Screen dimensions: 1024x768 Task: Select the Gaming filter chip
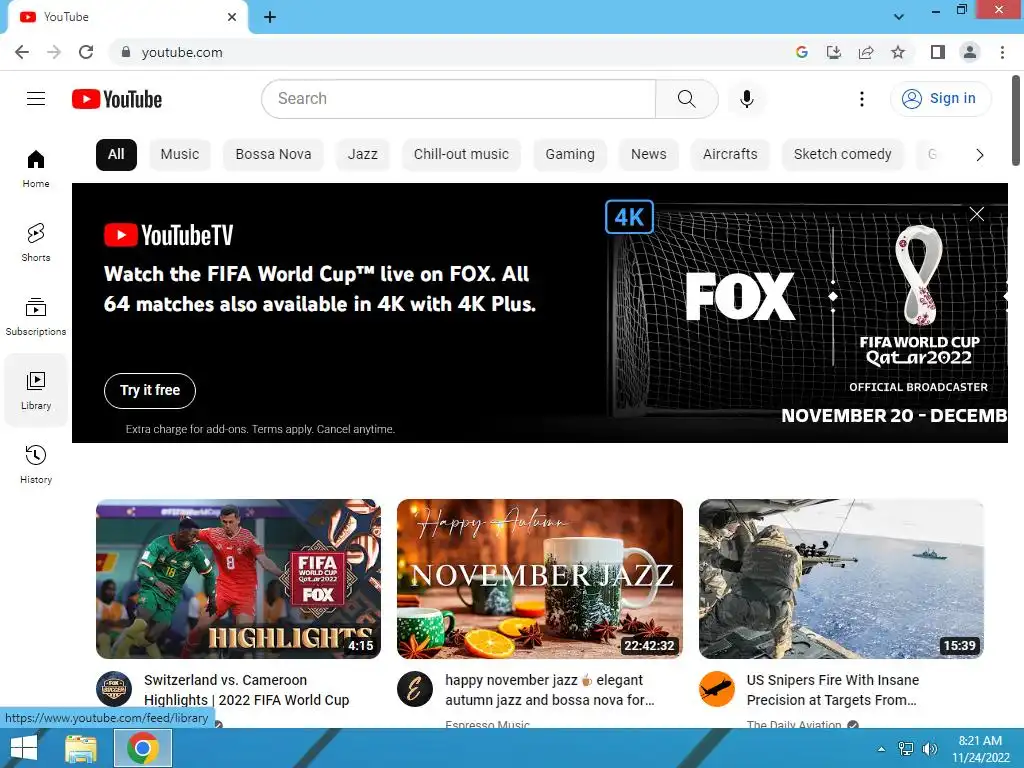570,155
